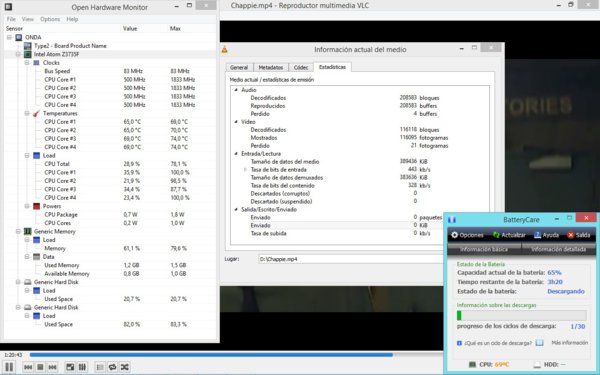Switch to the Metadatos tab
Viewport: 600px width, 375px height.
271,67
